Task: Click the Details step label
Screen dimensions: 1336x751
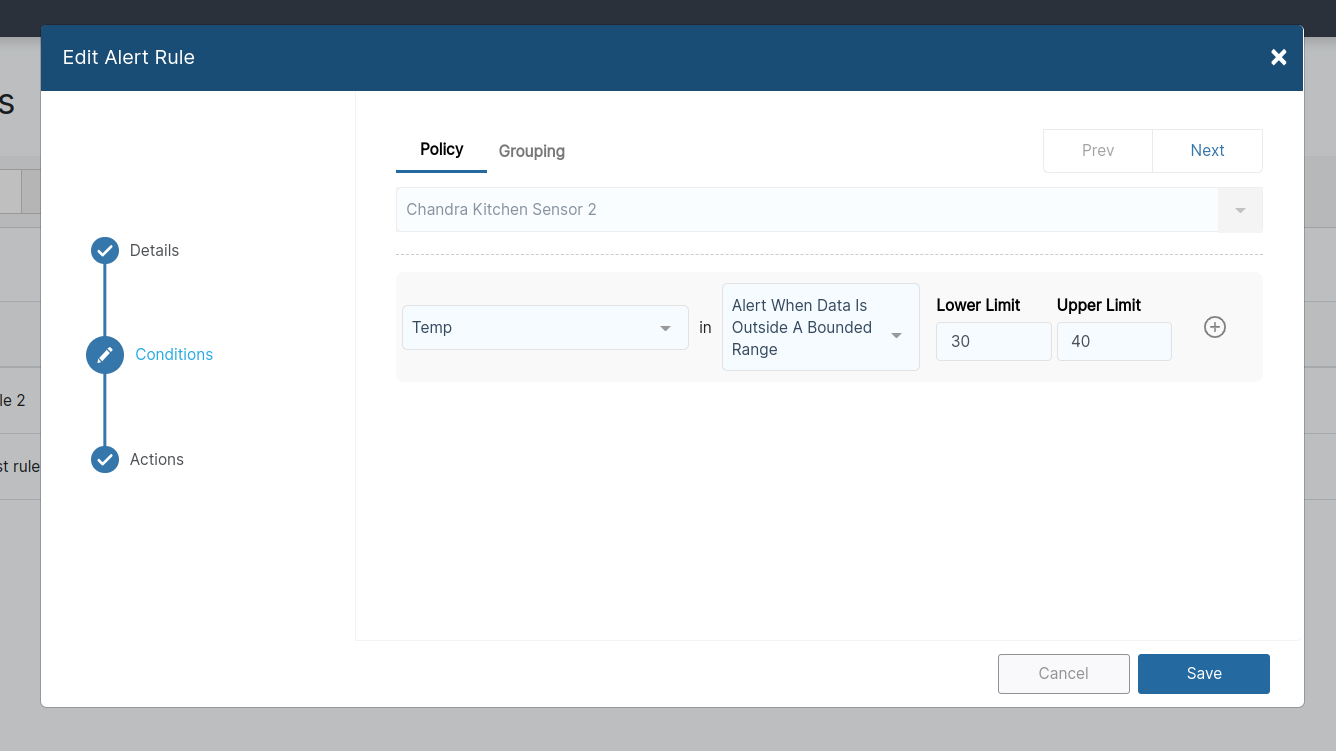Action: click(154, 250)
